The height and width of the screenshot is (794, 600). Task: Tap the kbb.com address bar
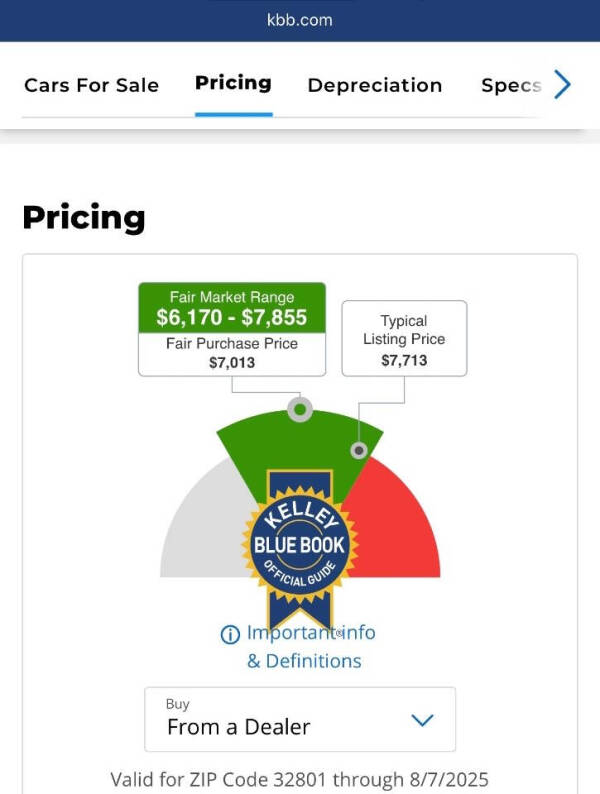tap(300, 20)
